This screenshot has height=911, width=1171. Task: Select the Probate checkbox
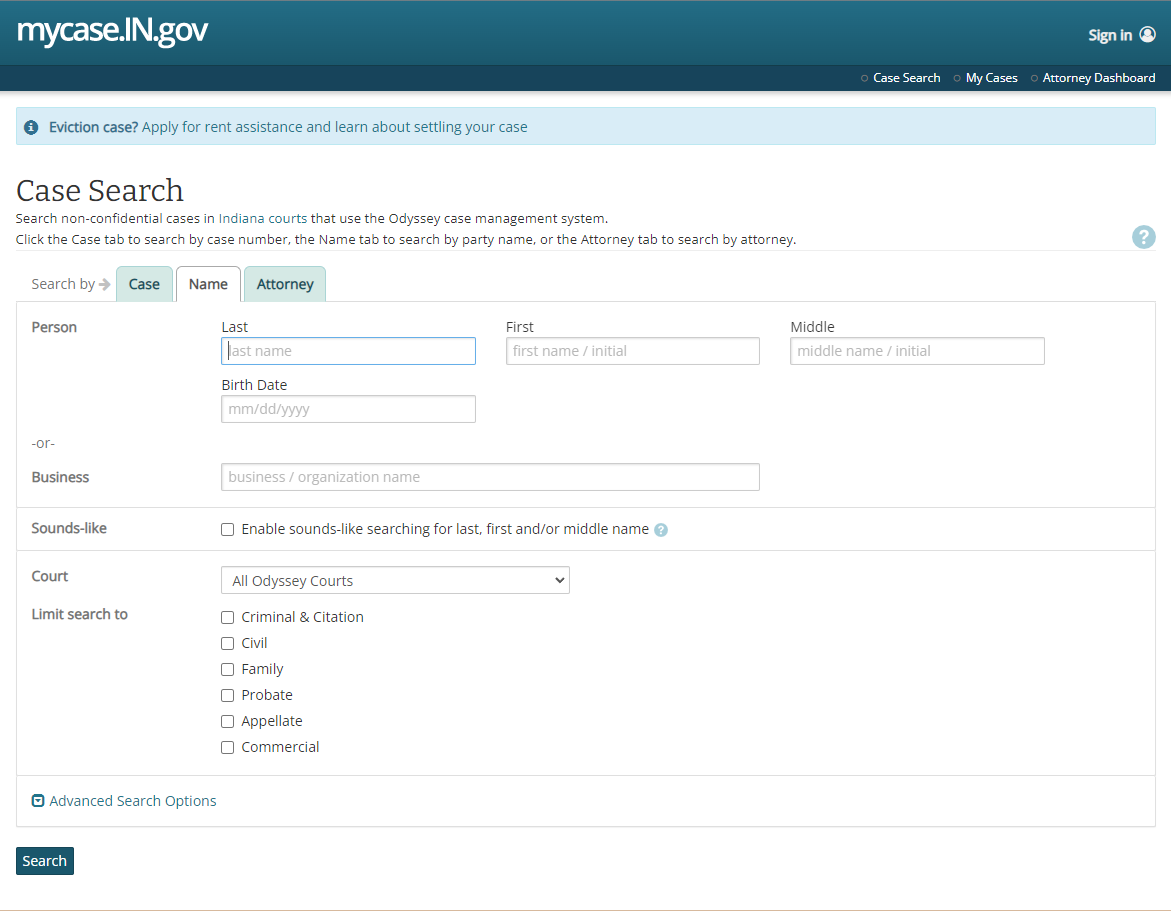(228, 696)
